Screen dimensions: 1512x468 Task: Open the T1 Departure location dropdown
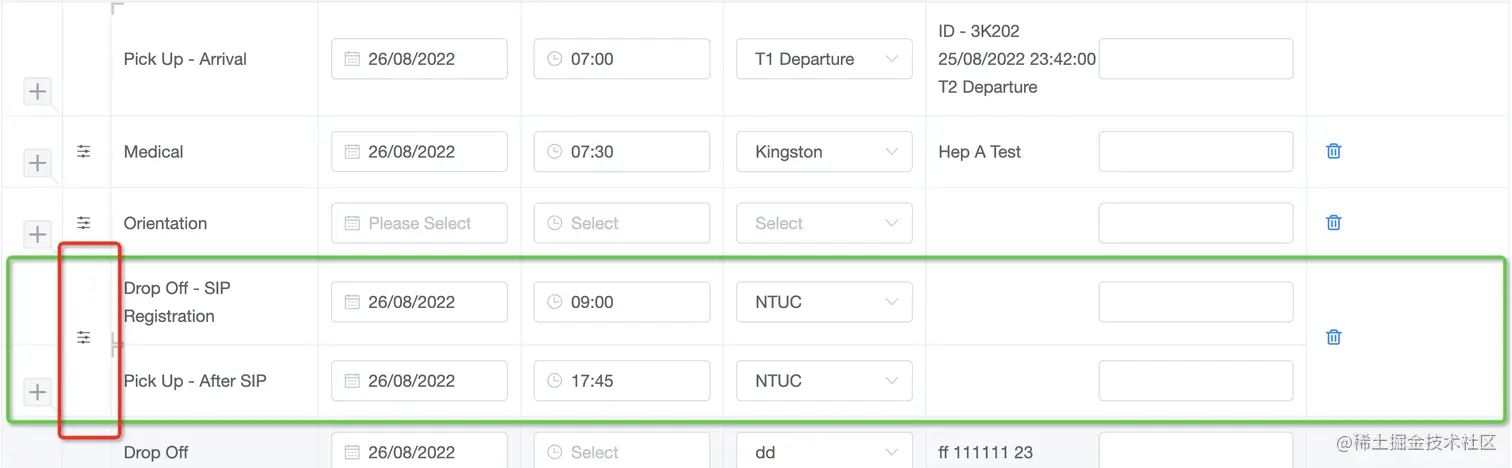pos(824,59)
